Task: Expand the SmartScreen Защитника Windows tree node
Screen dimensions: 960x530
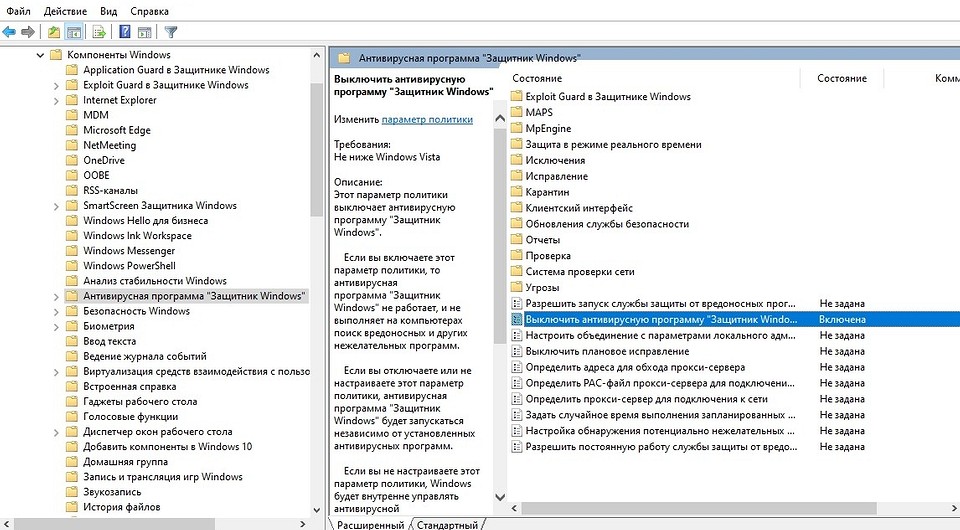Action: coord(56,206)
